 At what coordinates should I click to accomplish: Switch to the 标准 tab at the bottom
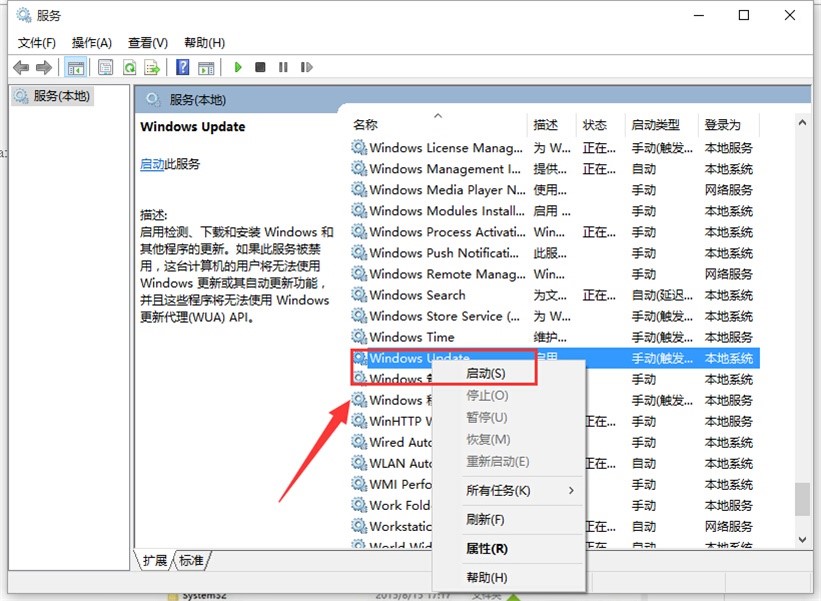coord(192,560)
